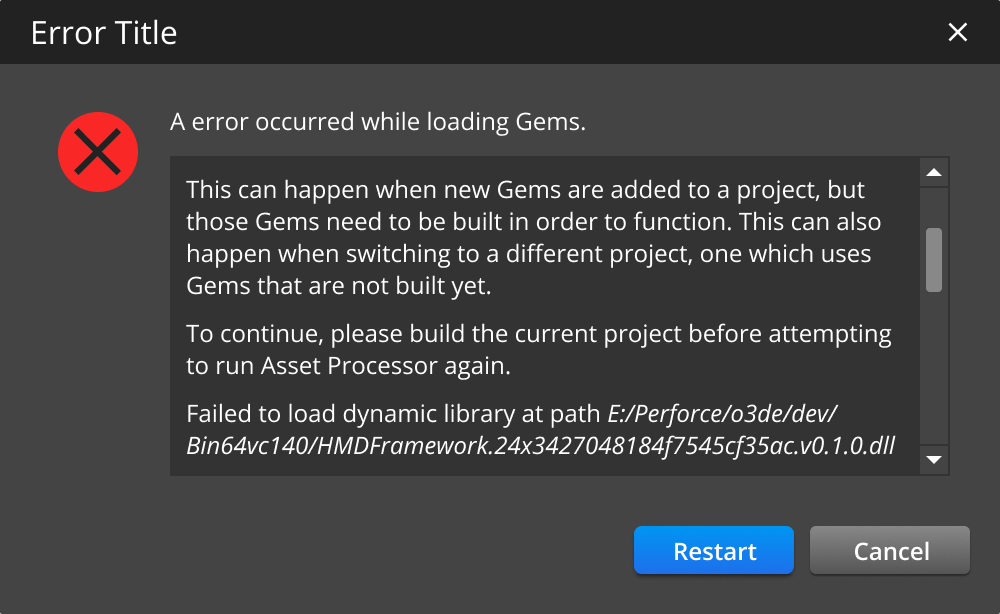Click the "Failed to load dynamic library" text

pyautogui.click(x=395, y=414)
